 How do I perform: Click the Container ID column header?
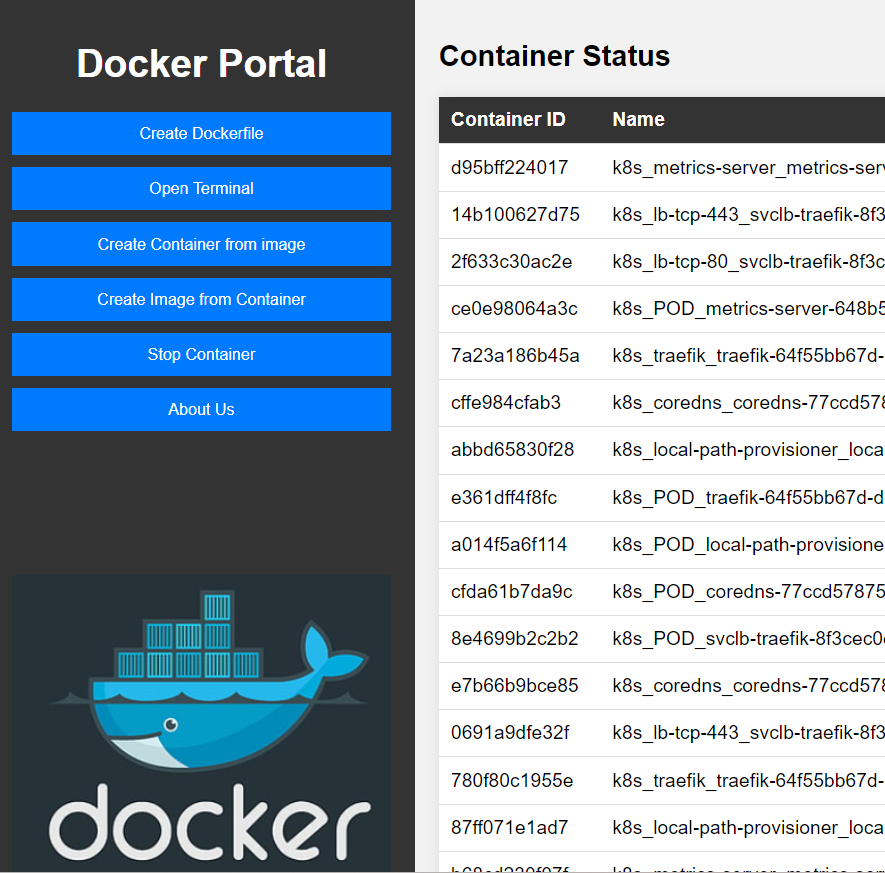508,119
